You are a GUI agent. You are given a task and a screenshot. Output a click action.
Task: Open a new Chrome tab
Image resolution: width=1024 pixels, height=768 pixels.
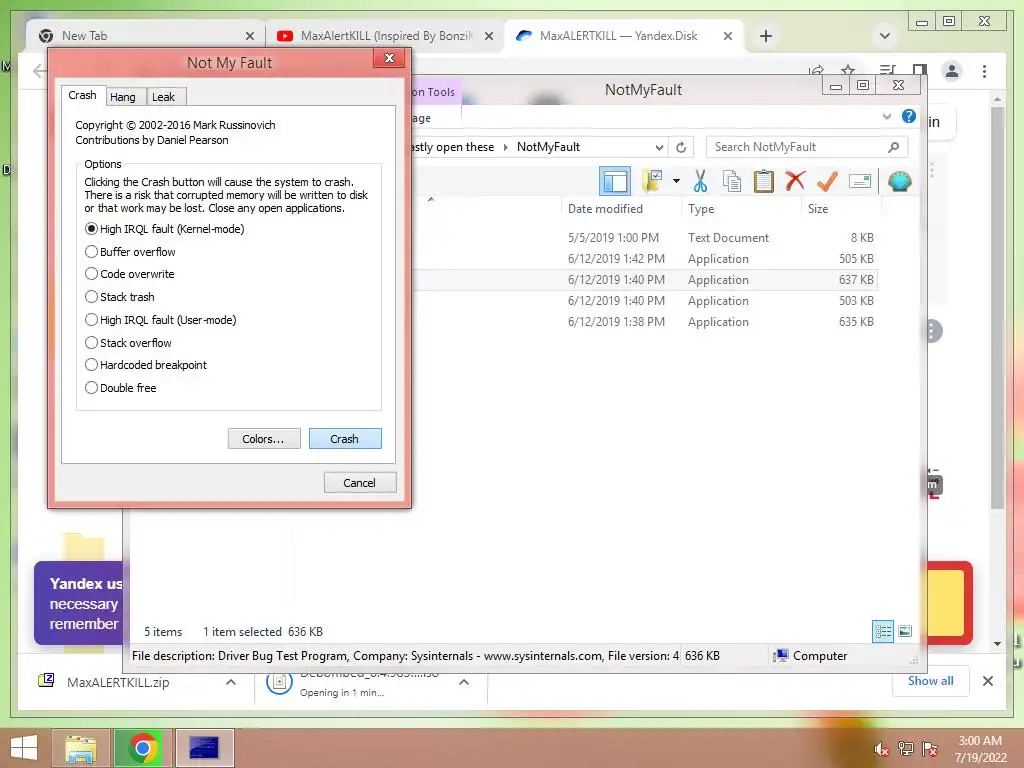[766, 36]
